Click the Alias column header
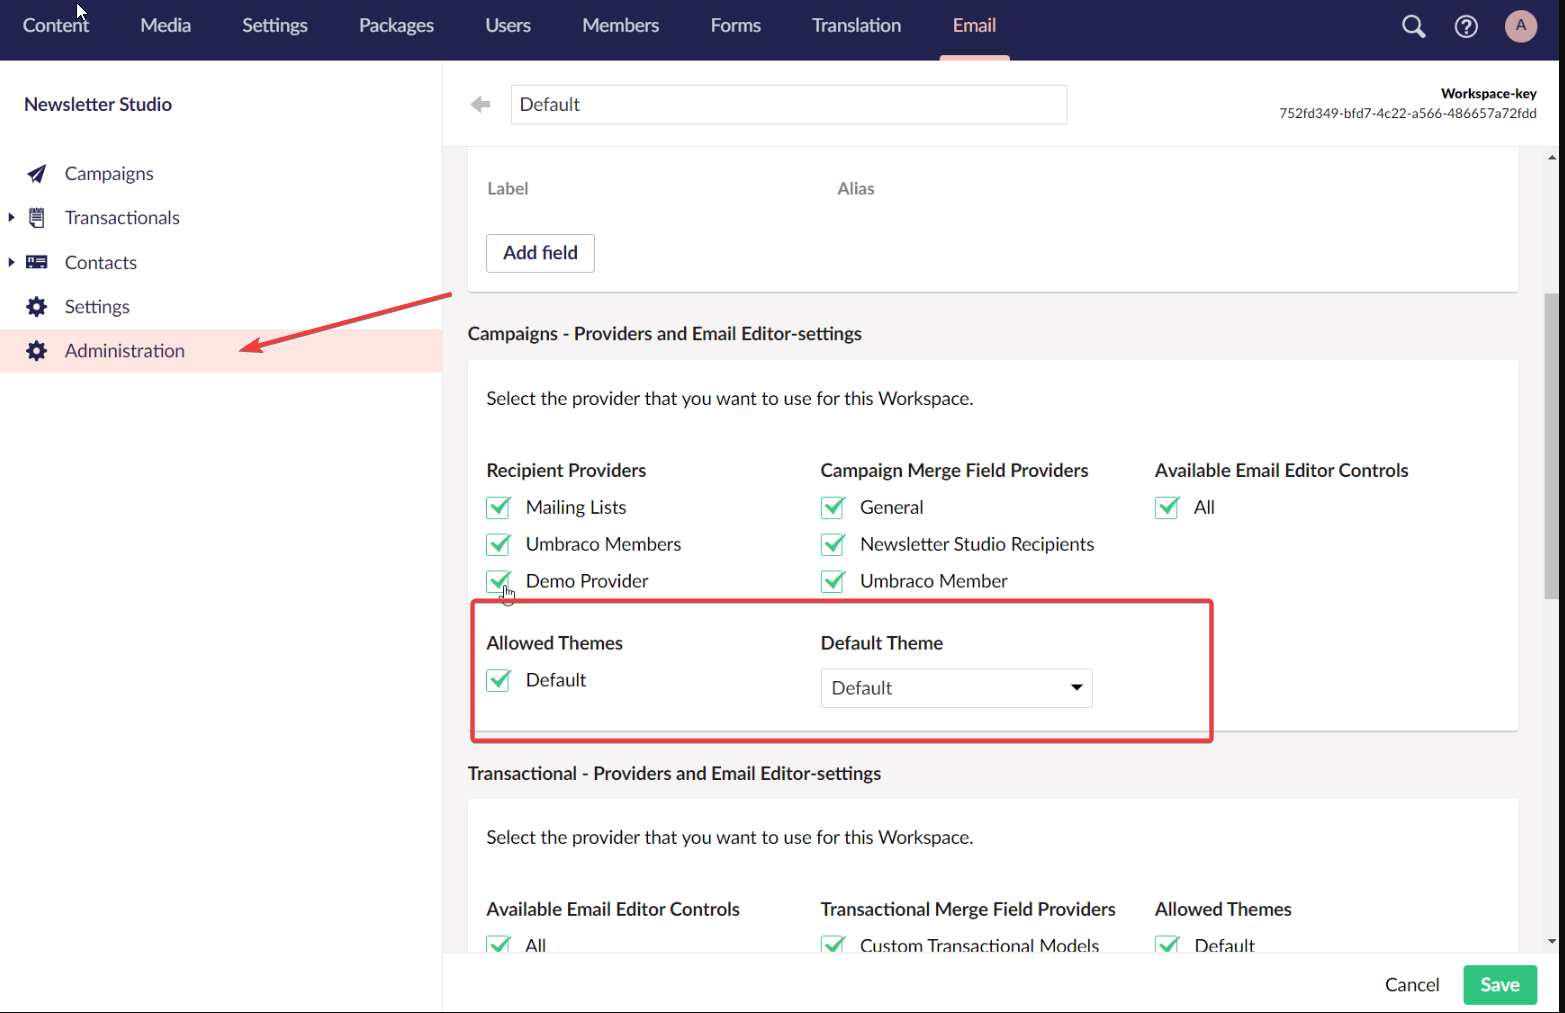 856,189
